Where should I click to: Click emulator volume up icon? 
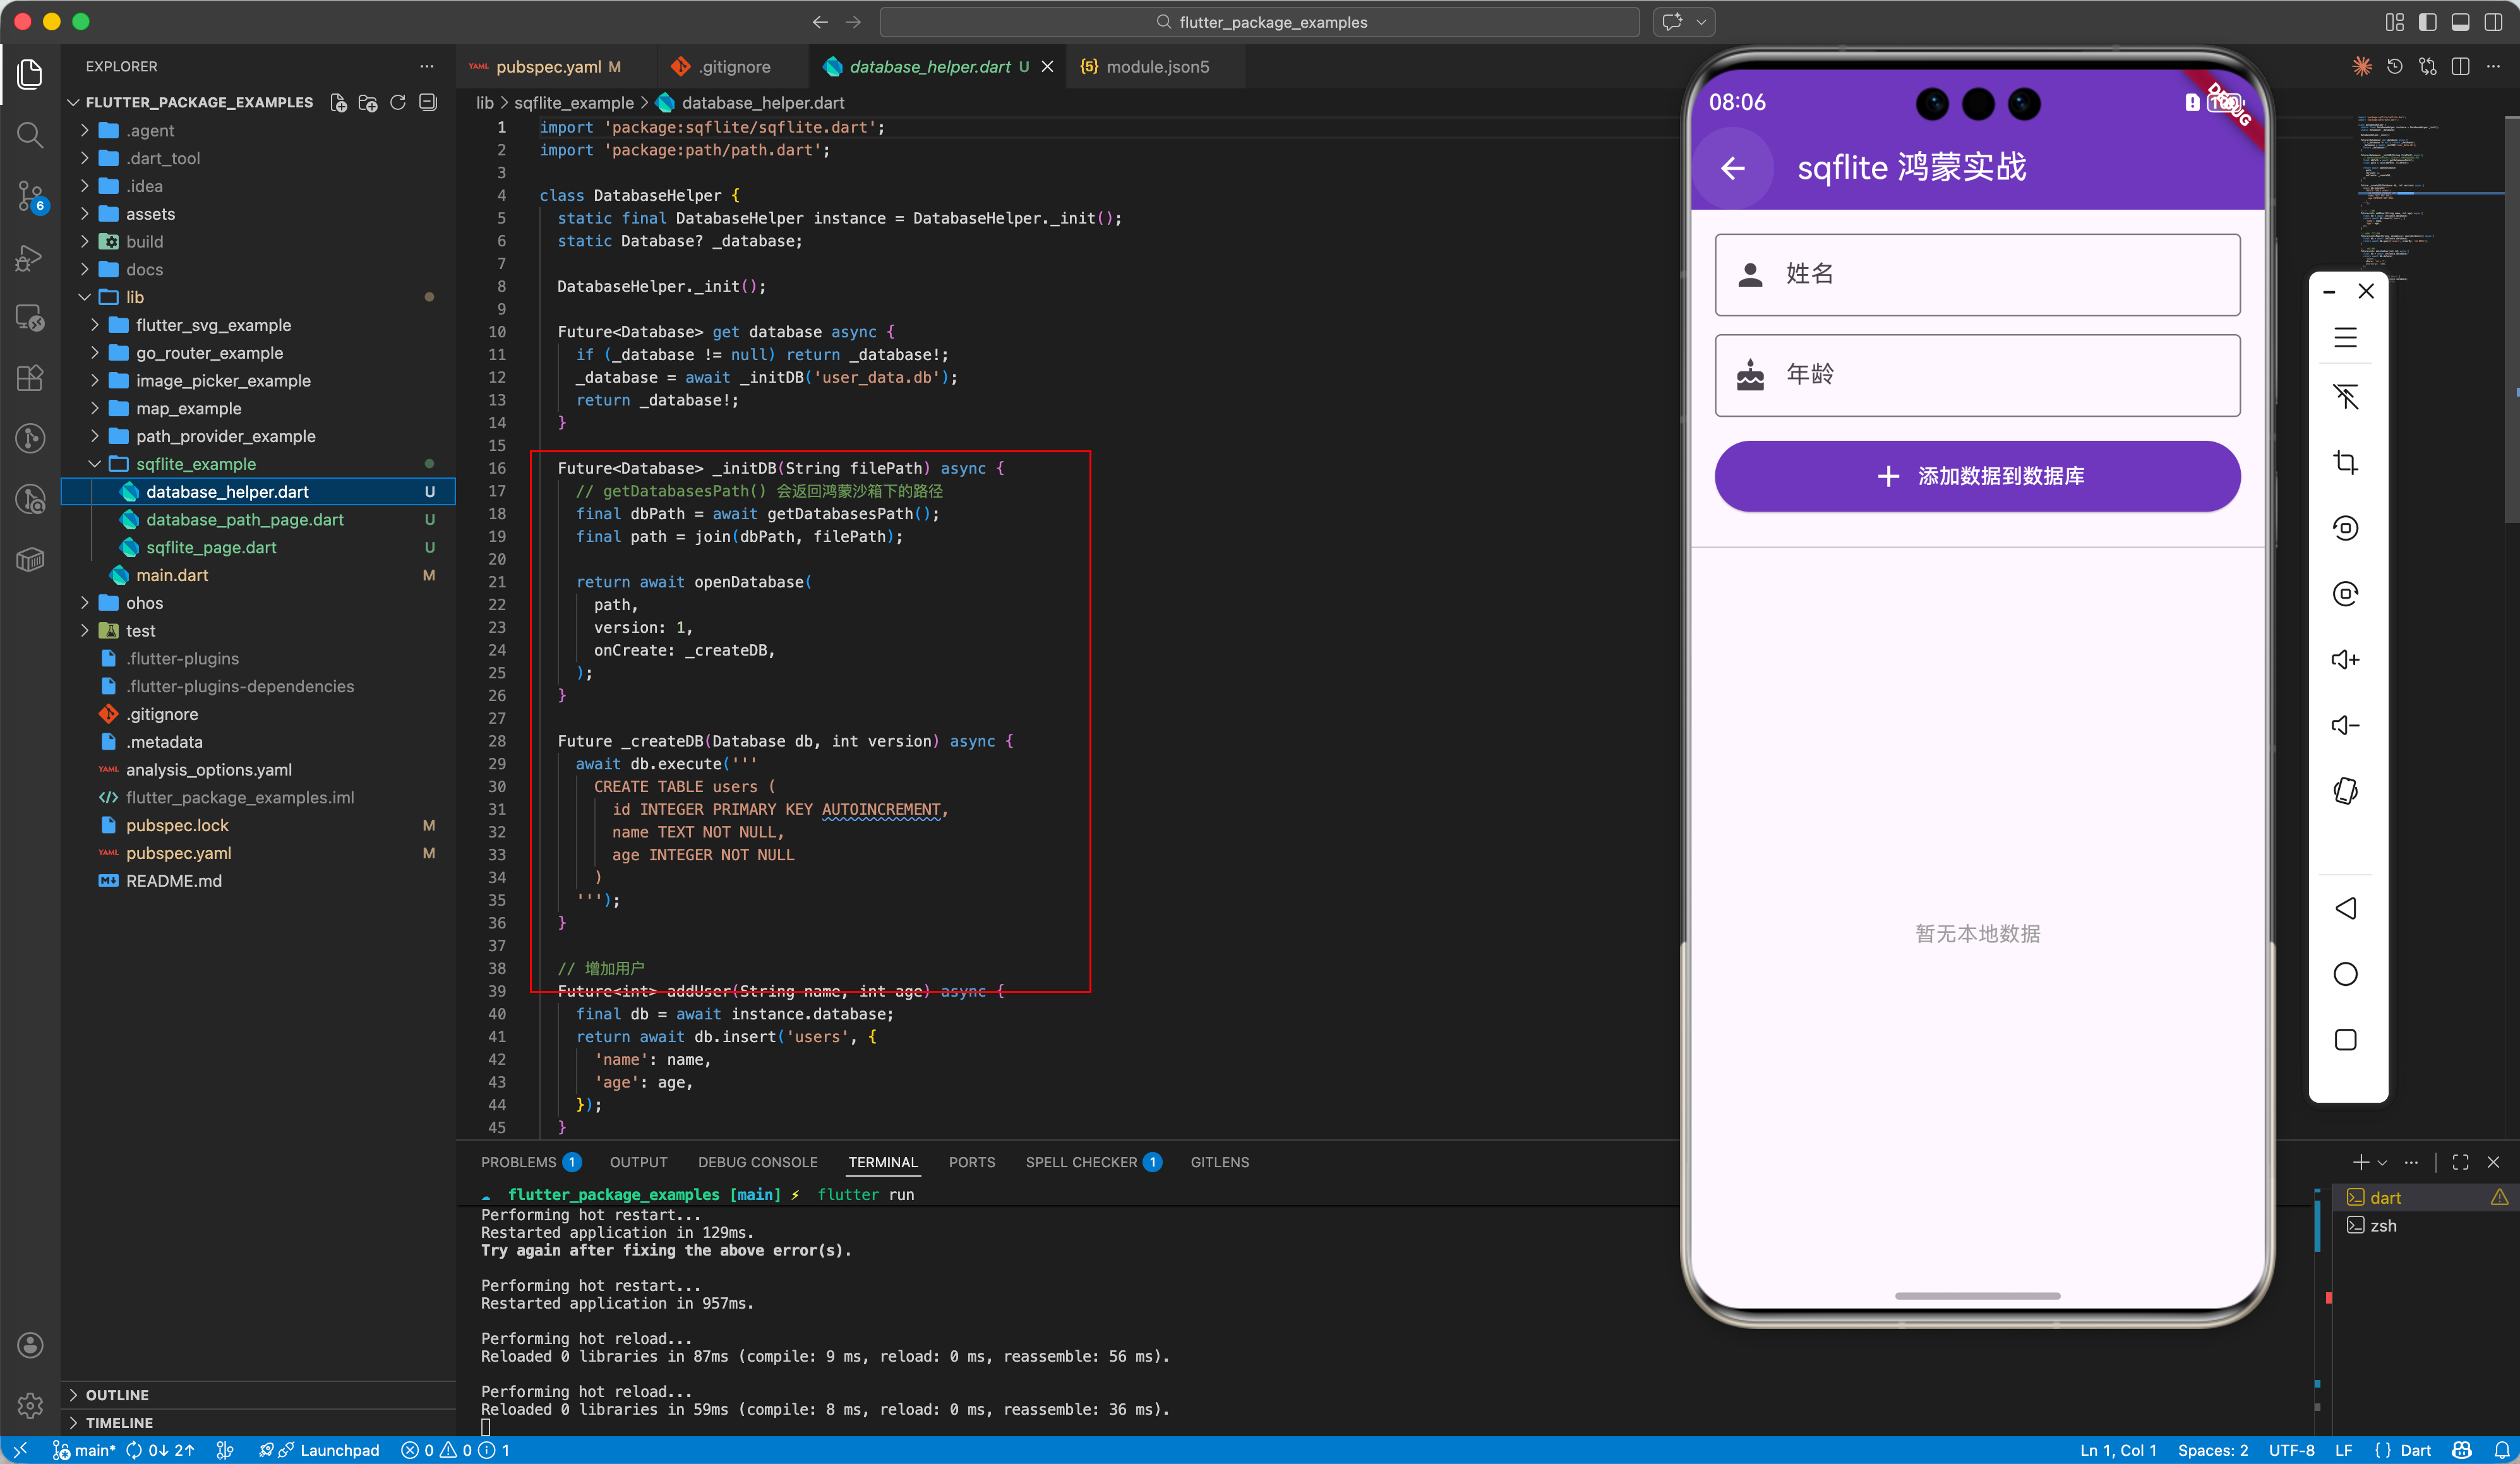(x=2345, y=659)
